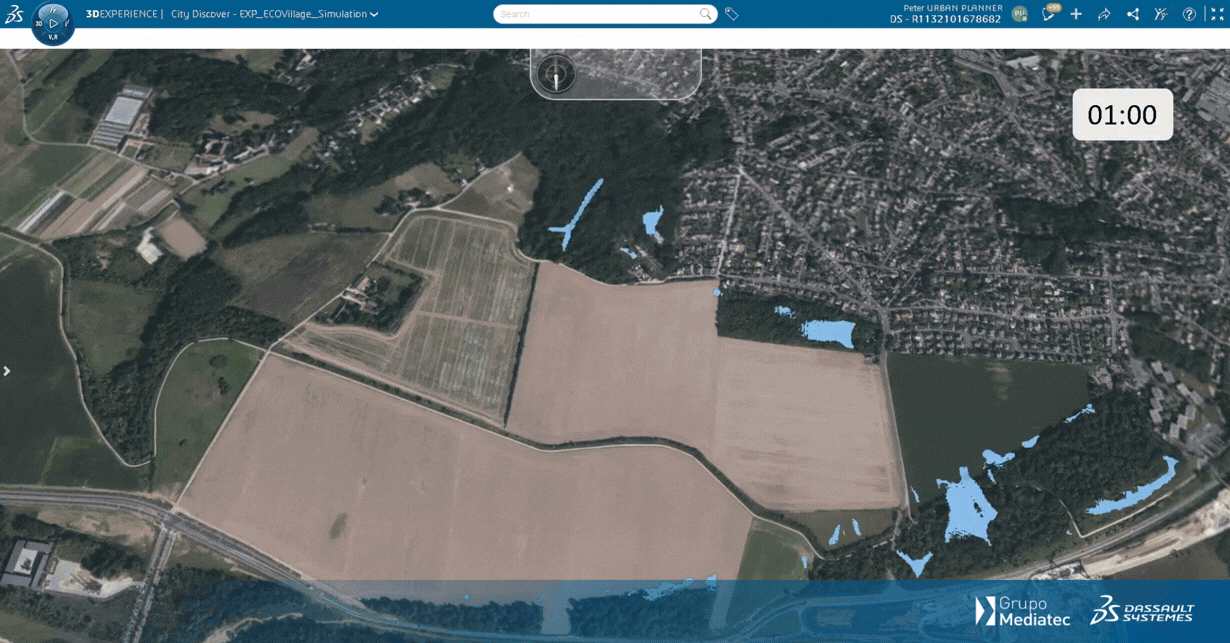Open the tag icon next to search
The height and width of the screenshot is (643, 1230).
(732, 14)
